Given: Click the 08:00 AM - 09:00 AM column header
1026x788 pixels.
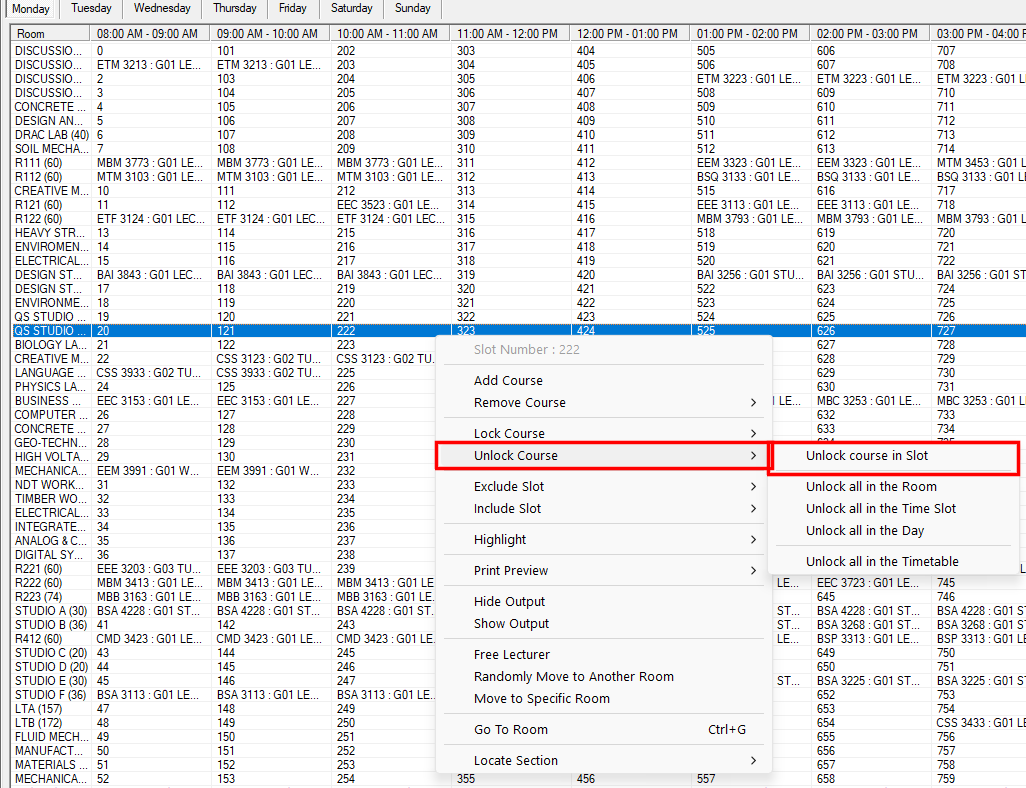Looking at the screenshot, I should coord(150,33).
